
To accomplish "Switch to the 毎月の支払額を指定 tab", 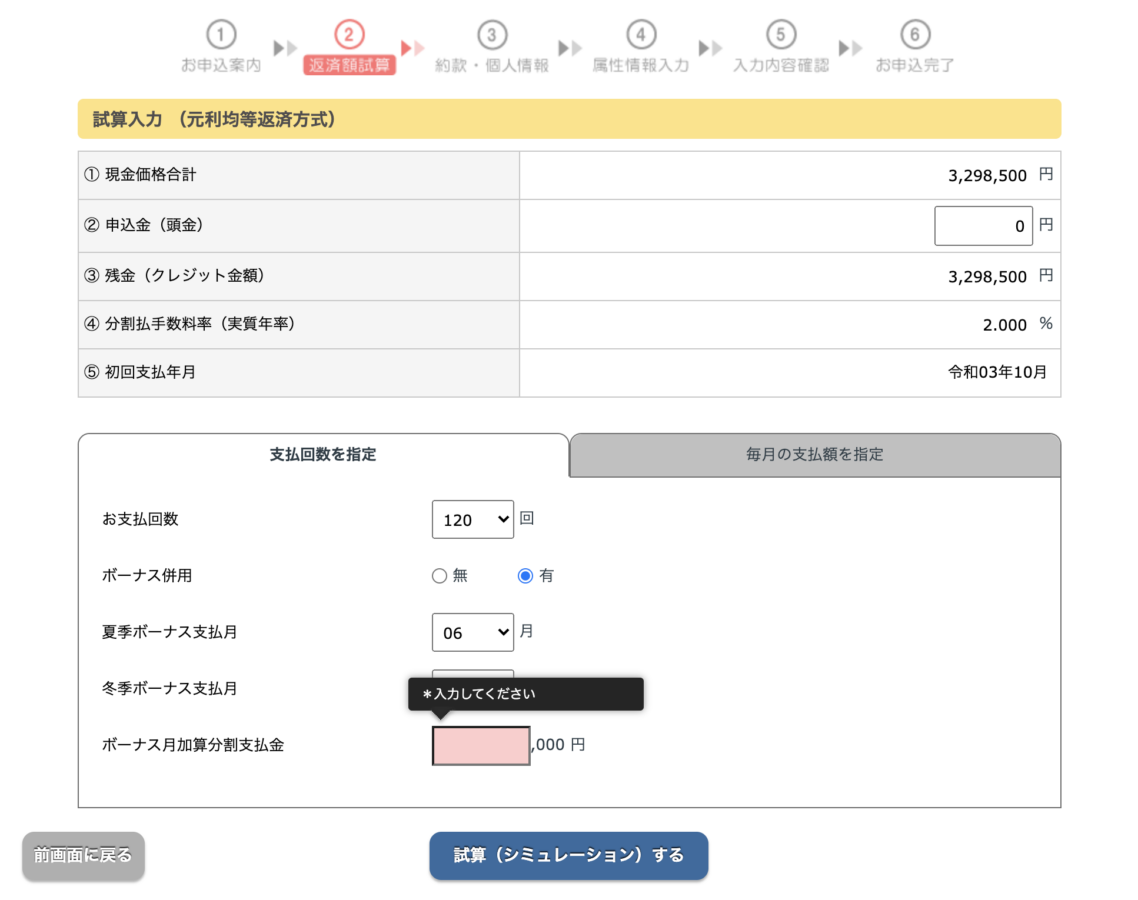I will click(x=814, y=455).
